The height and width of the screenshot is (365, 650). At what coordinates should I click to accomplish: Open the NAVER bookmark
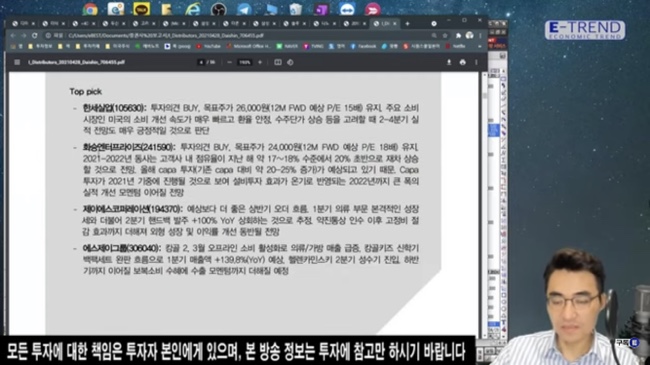[x=287, y=46]
